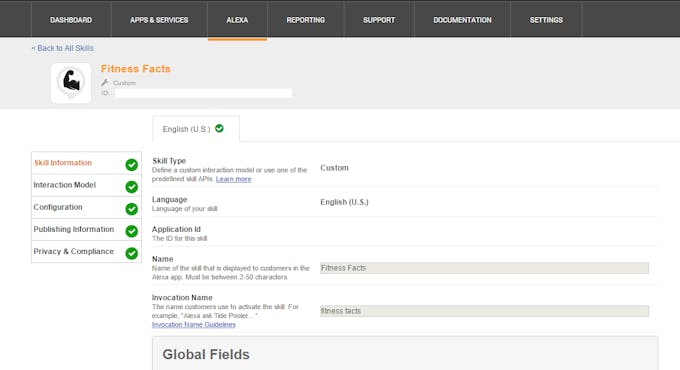The image size is (680, 370).
Task: Click the Language value English (U.S.)
Action: point(344,202)
